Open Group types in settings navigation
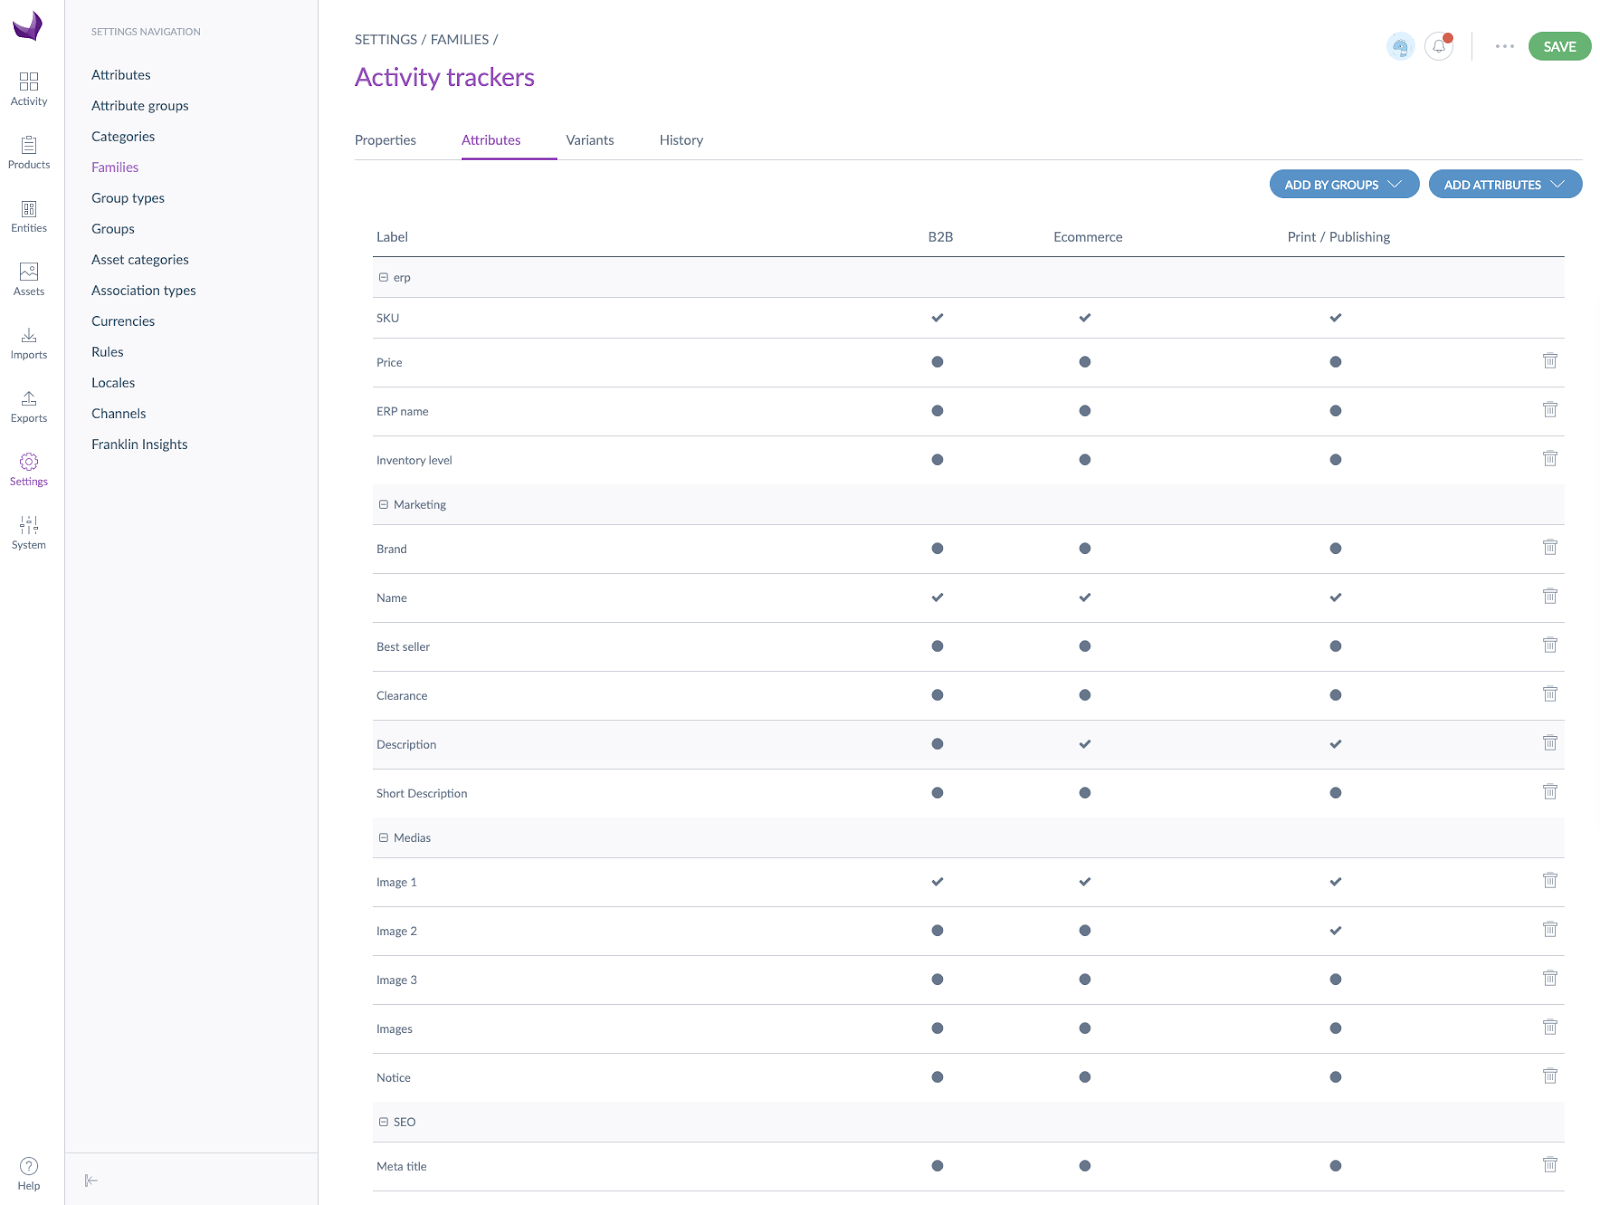 click(x=128, y=198)
